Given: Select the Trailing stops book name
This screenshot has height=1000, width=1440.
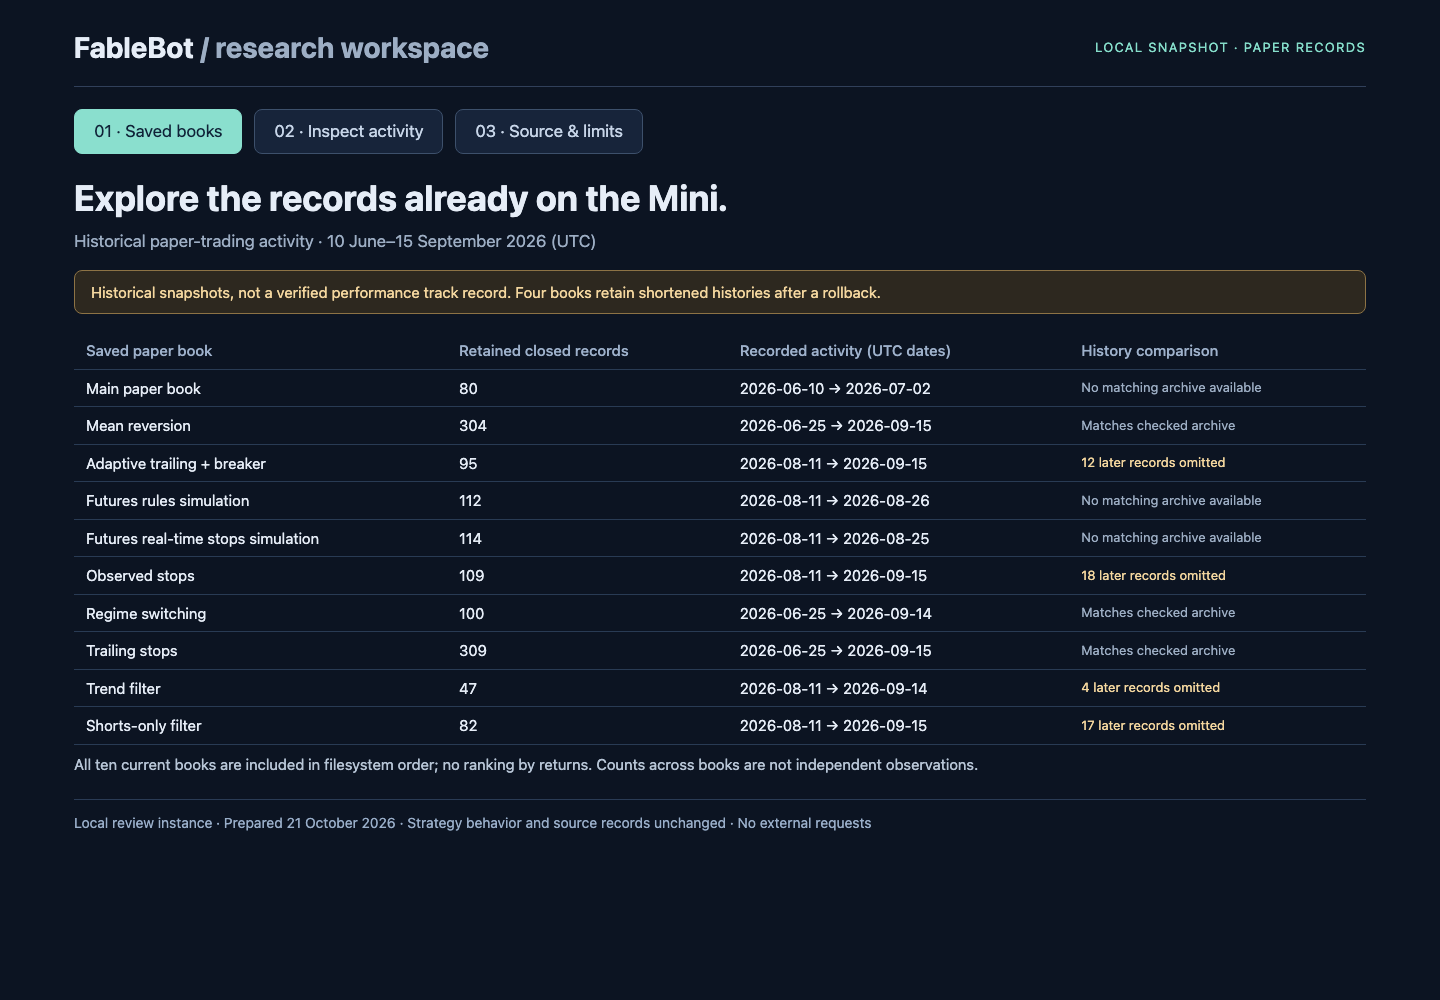Looking at the screenshot, I should (132, 651).
